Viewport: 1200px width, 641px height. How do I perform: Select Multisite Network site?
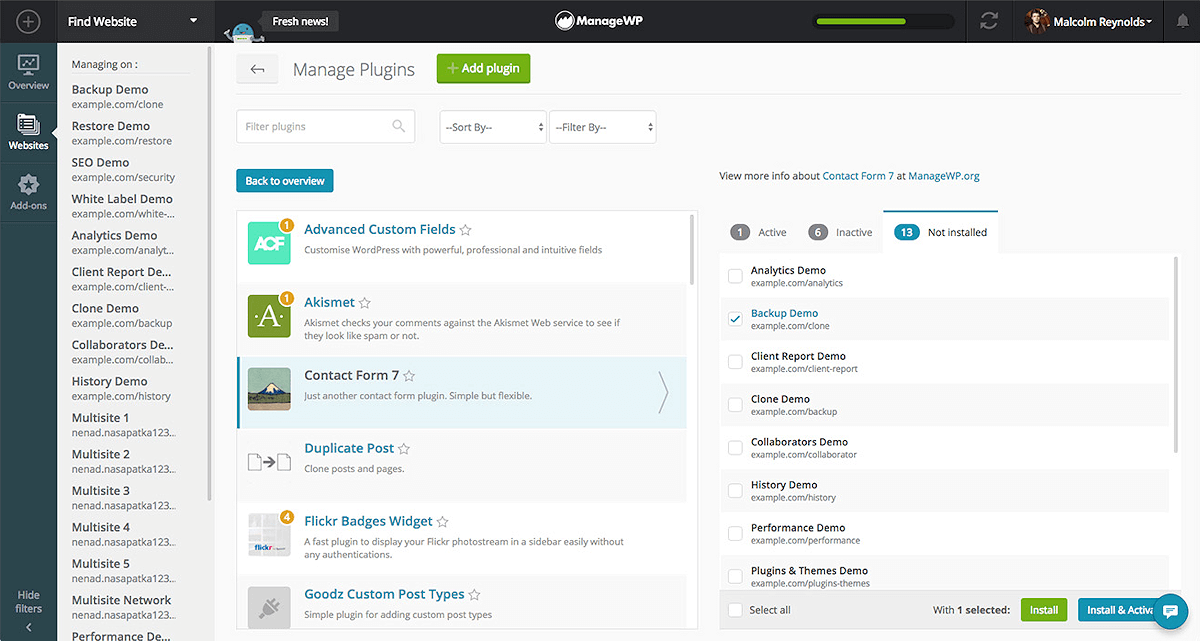coord(124,607)
